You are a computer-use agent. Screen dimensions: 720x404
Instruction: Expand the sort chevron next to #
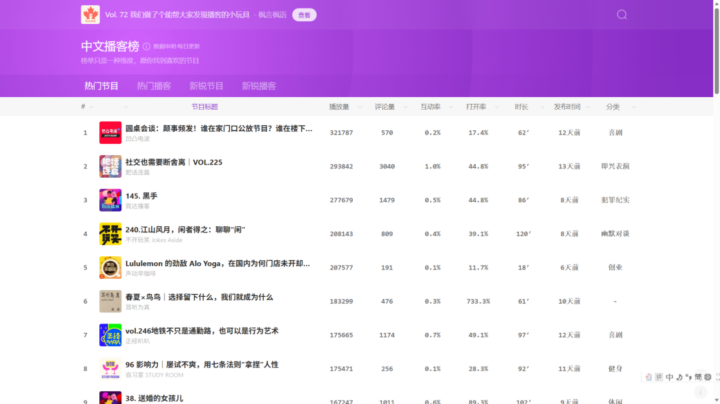pyautogui.click(x=91, y=107)
